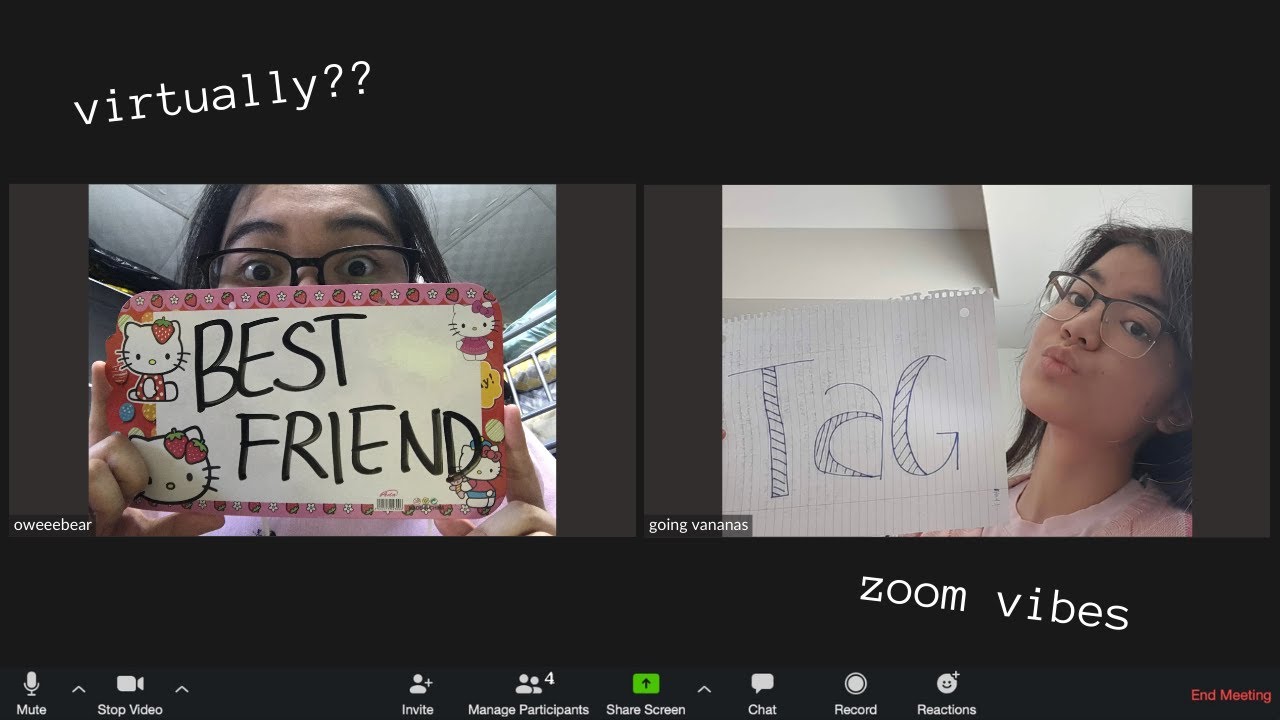Open the Chat bubble icon
This screenshot has height=720, width=1280.
[x=762, y=684]
